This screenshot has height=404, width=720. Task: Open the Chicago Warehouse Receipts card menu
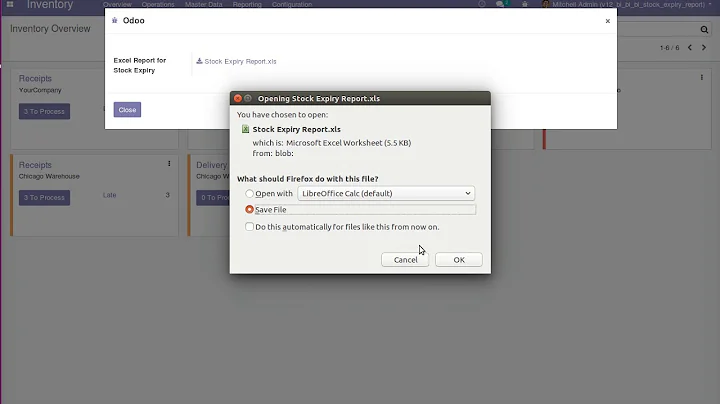coord(169,163)
